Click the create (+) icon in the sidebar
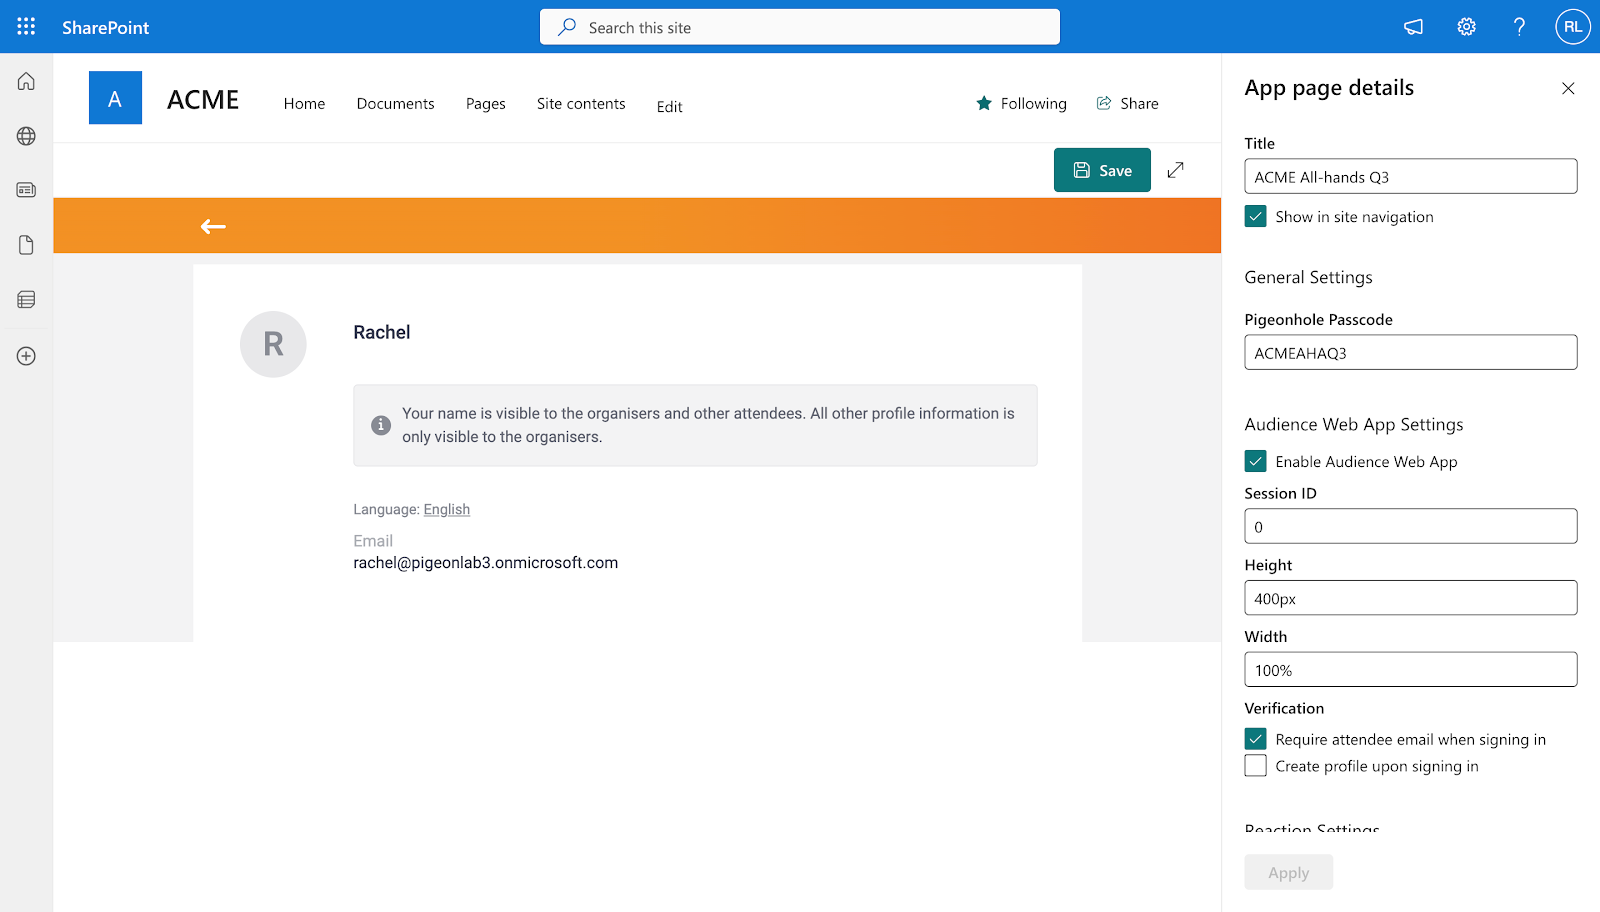1600x912 pixels. [25, 355]
